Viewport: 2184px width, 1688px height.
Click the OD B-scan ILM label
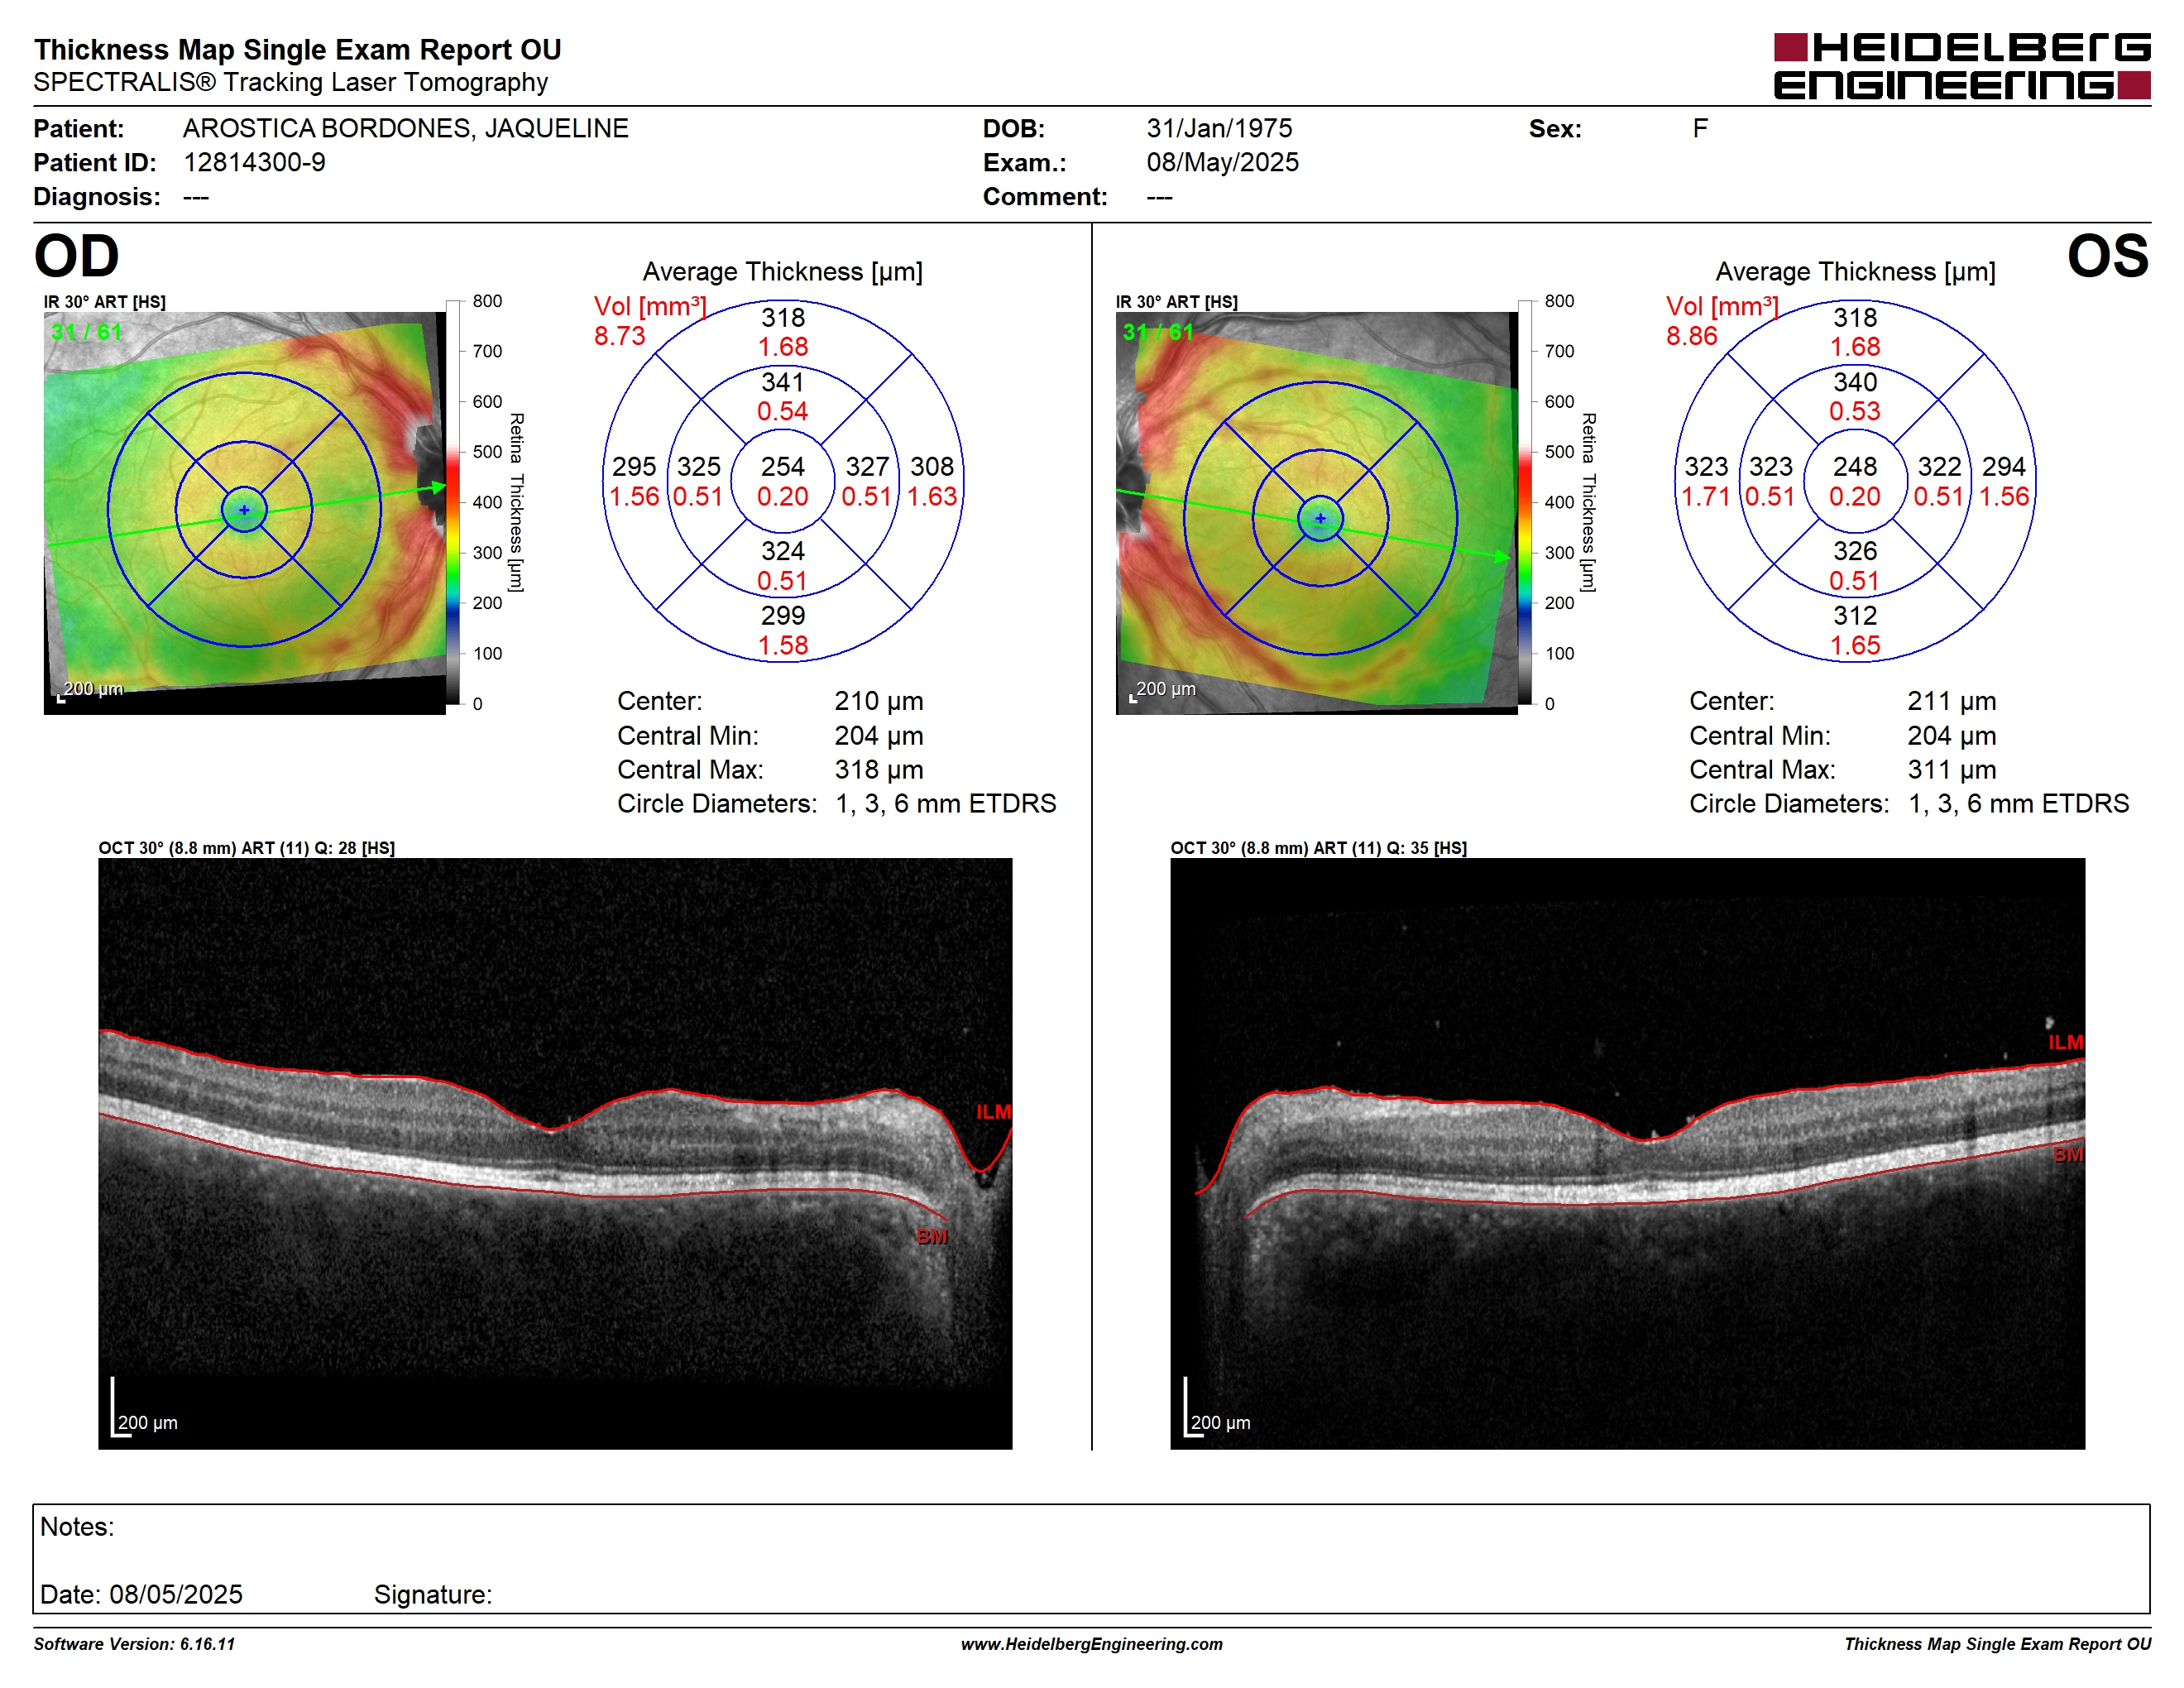tap(993, 1112)
